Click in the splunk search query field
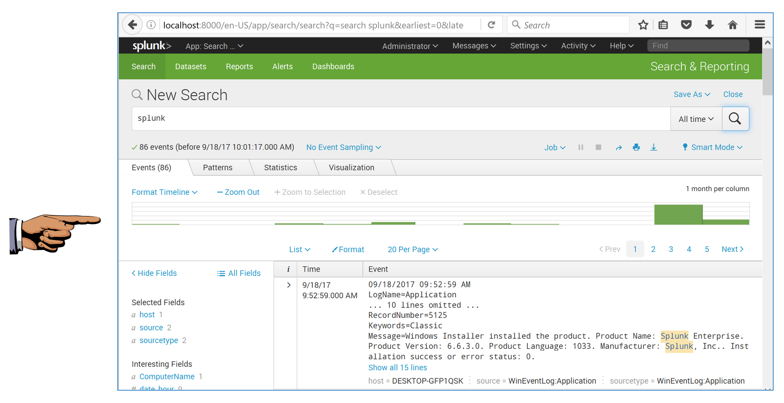Viewport: 784px width, 403px height. 400,118
